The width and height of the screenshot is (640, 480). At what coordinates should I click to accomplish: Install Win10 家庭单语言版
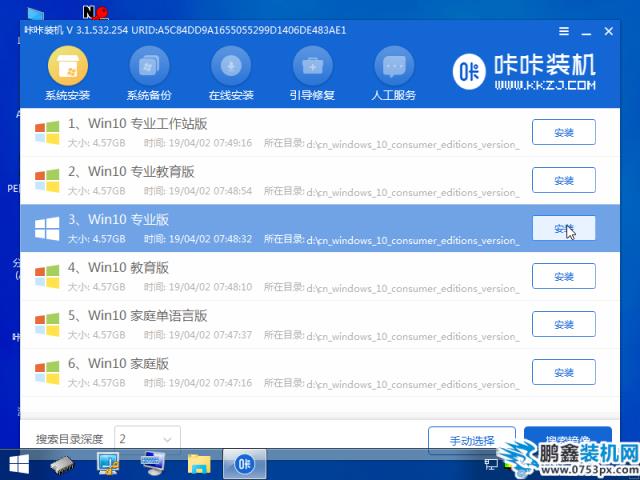coord(563,324)
